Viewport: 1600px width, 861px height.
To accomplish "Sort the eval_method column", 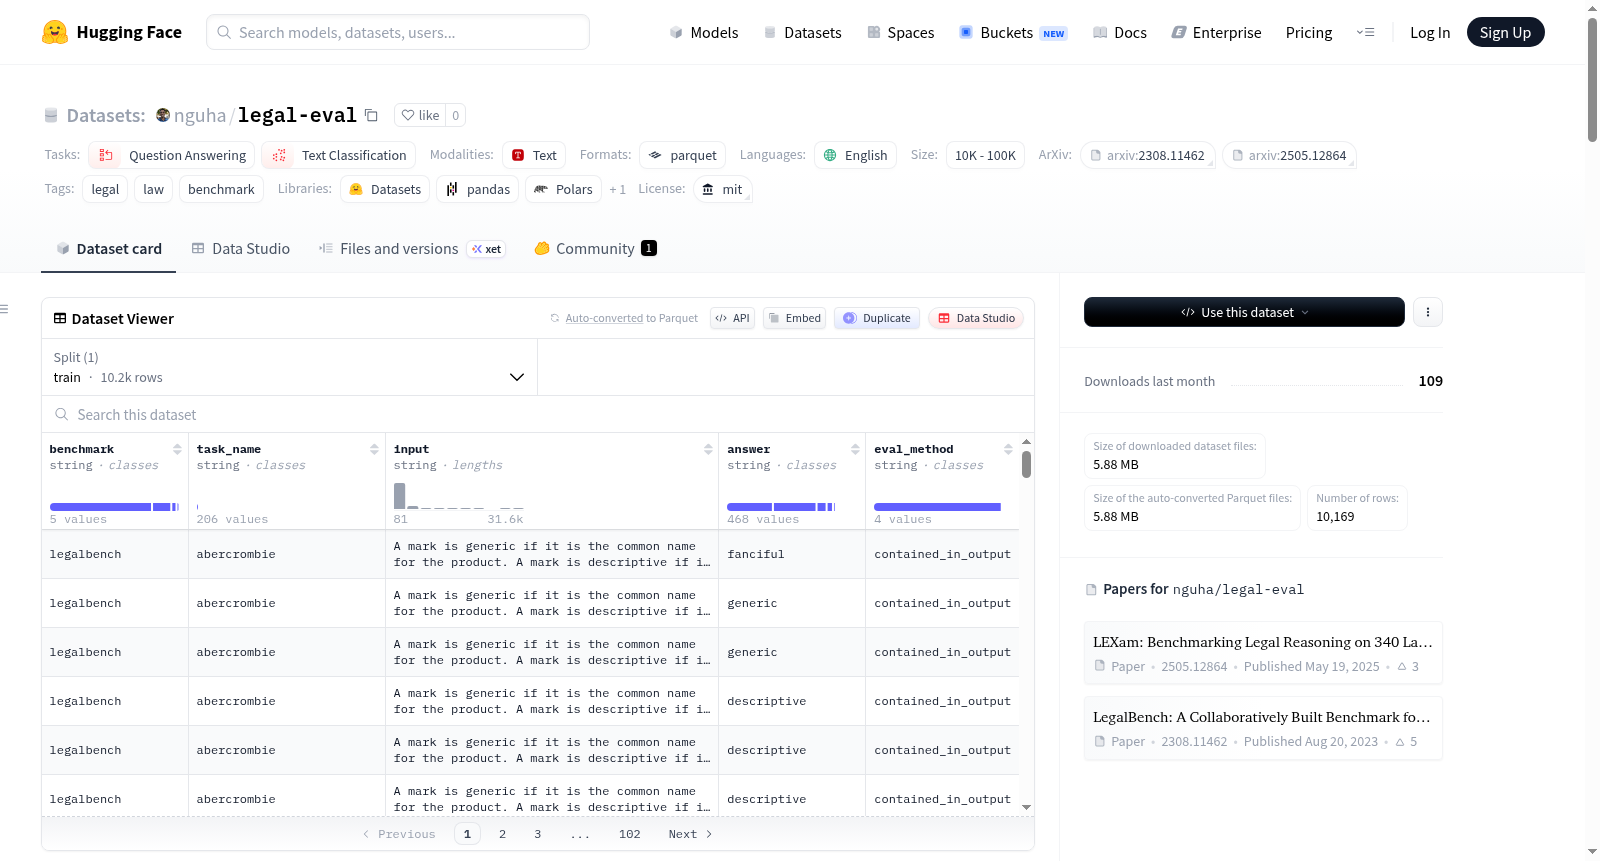I will 1008,449.
